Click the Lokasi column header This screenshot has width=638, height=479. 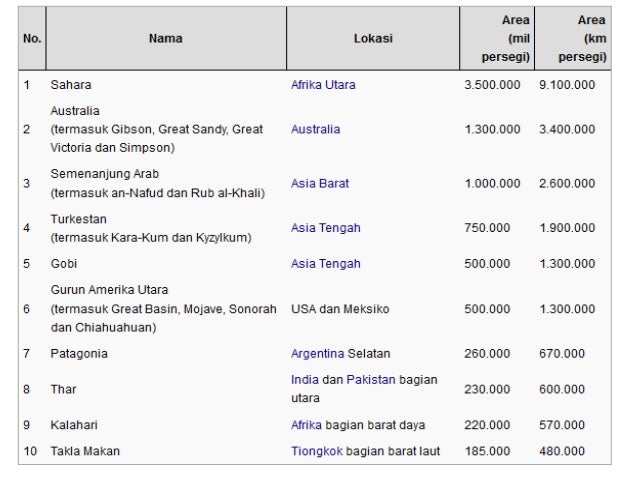click(373, 39)
